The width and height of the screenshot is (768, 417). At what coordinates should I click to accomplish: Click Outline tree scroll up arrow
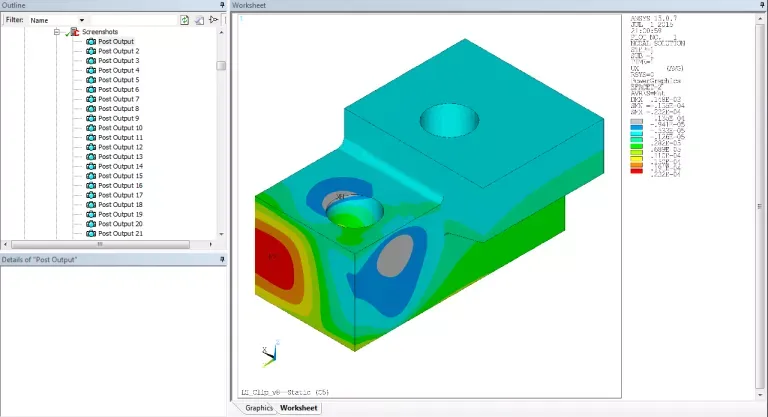(x=221, y=32)
